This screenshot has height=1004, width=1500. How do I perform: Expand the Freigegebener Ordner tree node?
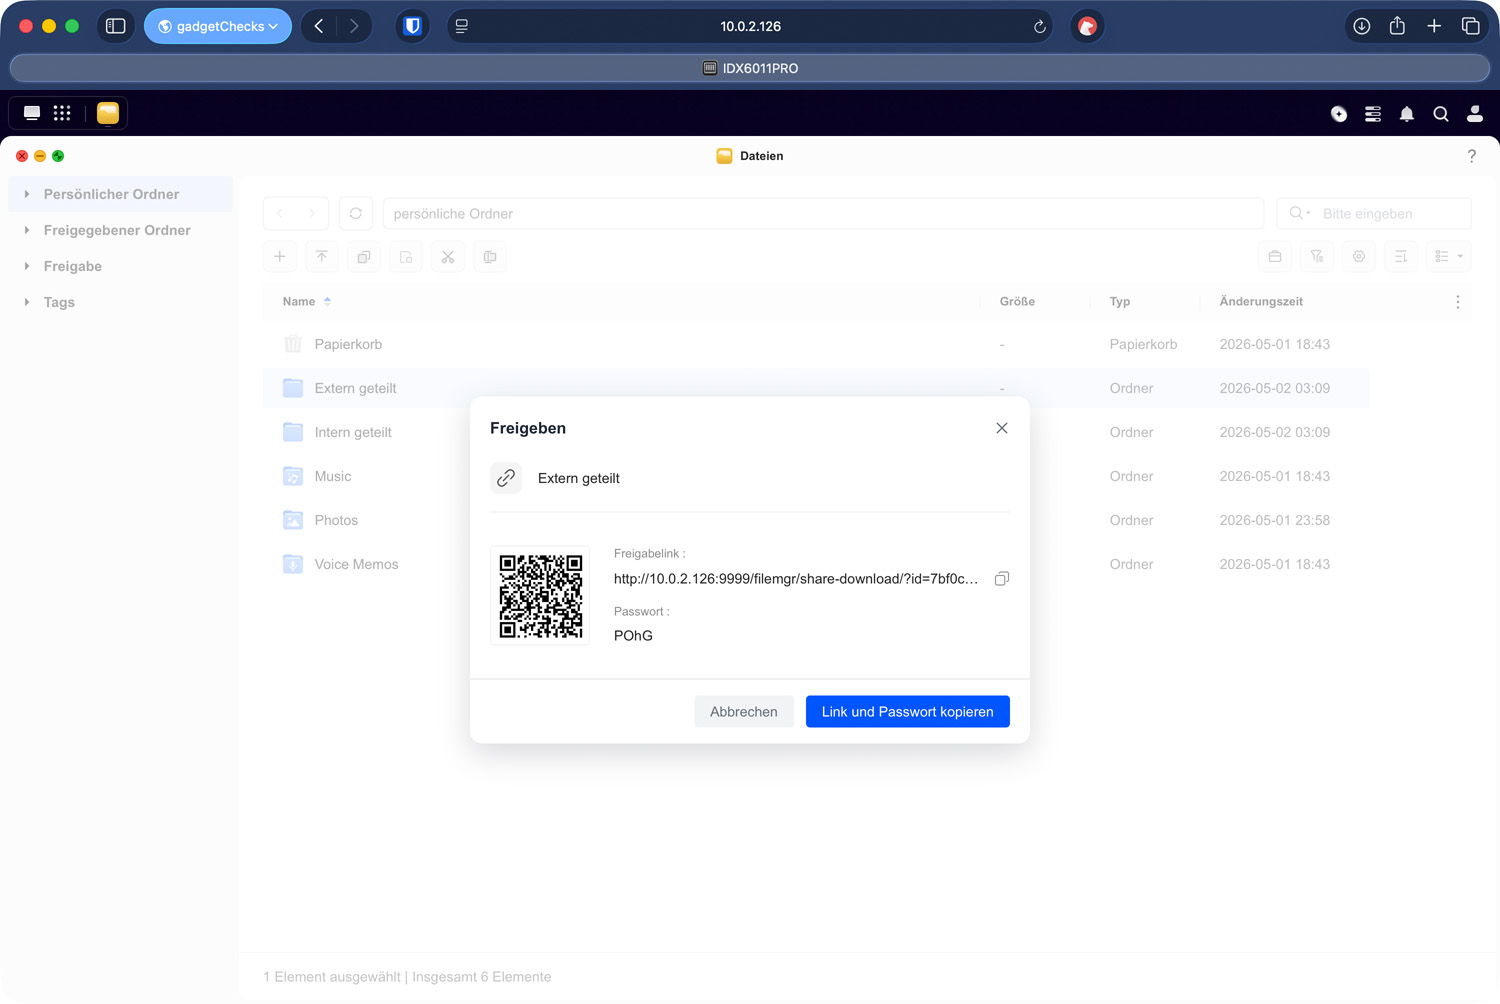[x=27, y=230]
